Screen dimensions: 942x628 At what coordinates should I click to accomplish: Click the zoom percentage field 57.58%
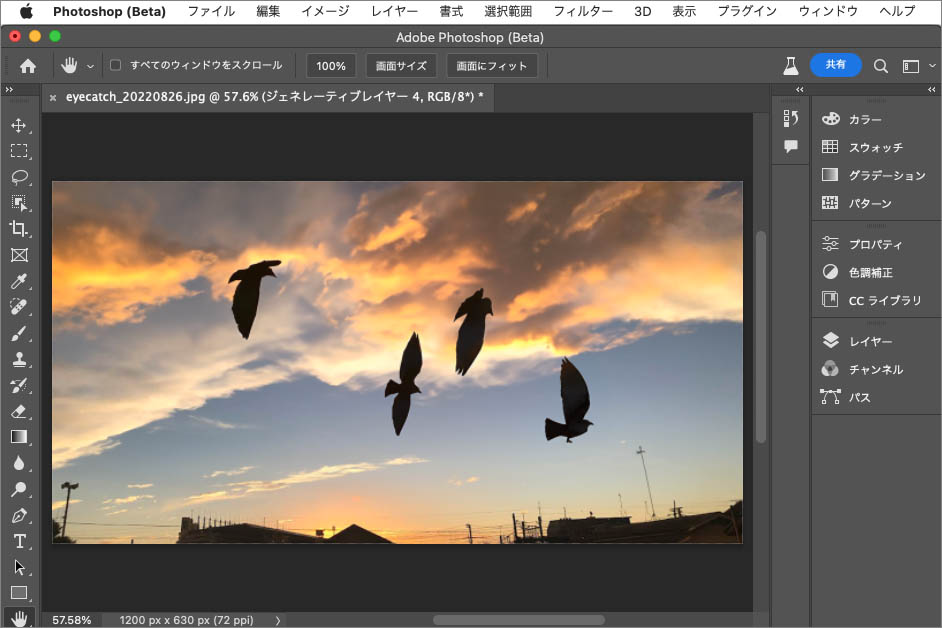pos(72,620)
